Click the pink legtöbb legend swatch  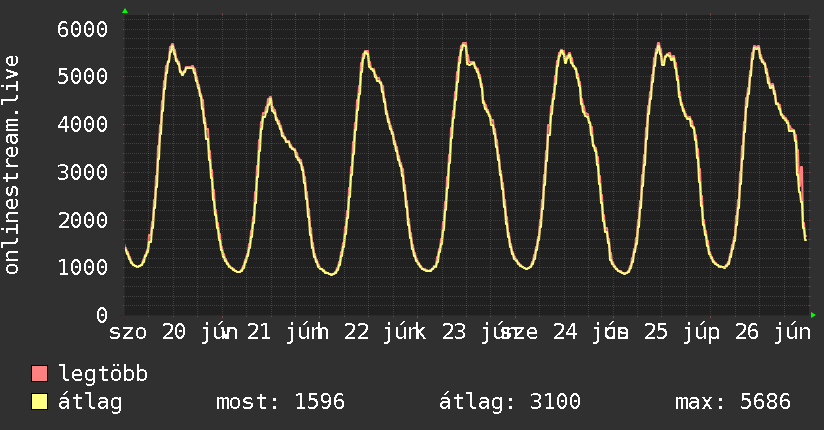pyautogui.click(x=39, y=373)
